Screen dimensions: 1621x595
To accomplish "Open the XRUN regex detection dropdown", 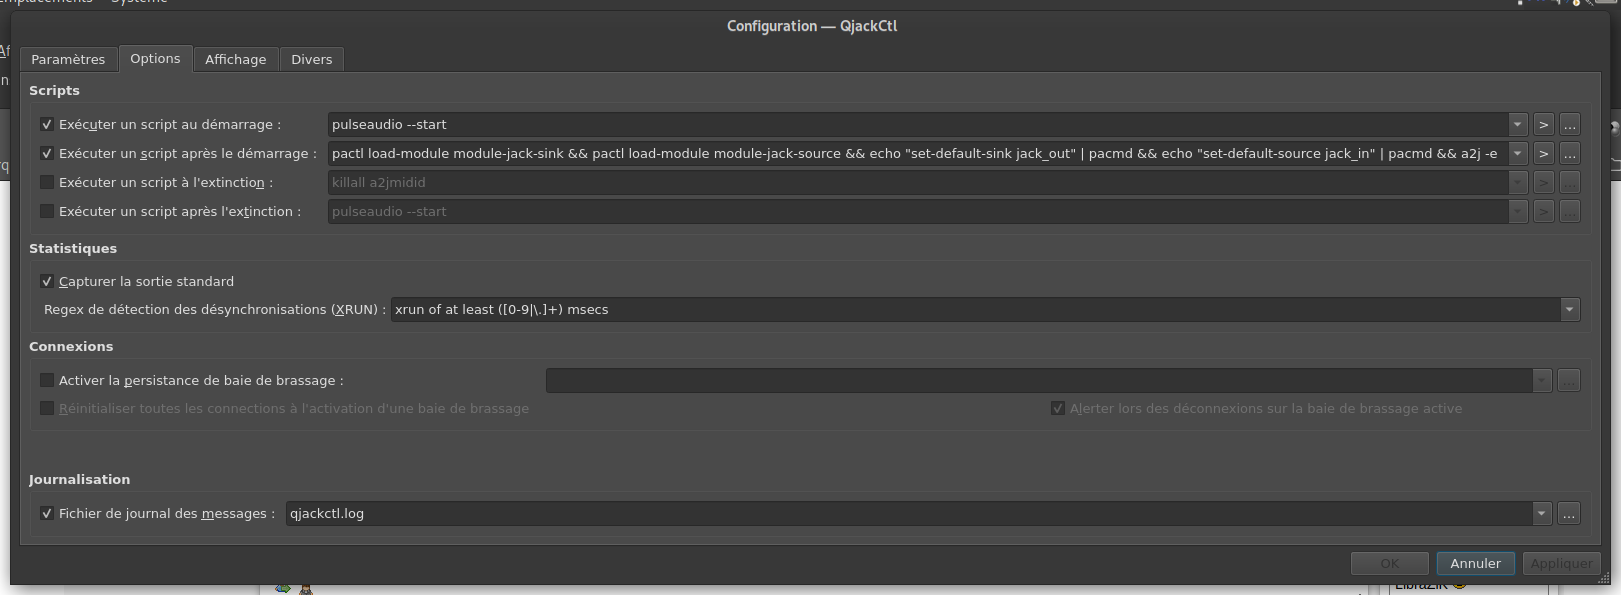I will 1570,310.
